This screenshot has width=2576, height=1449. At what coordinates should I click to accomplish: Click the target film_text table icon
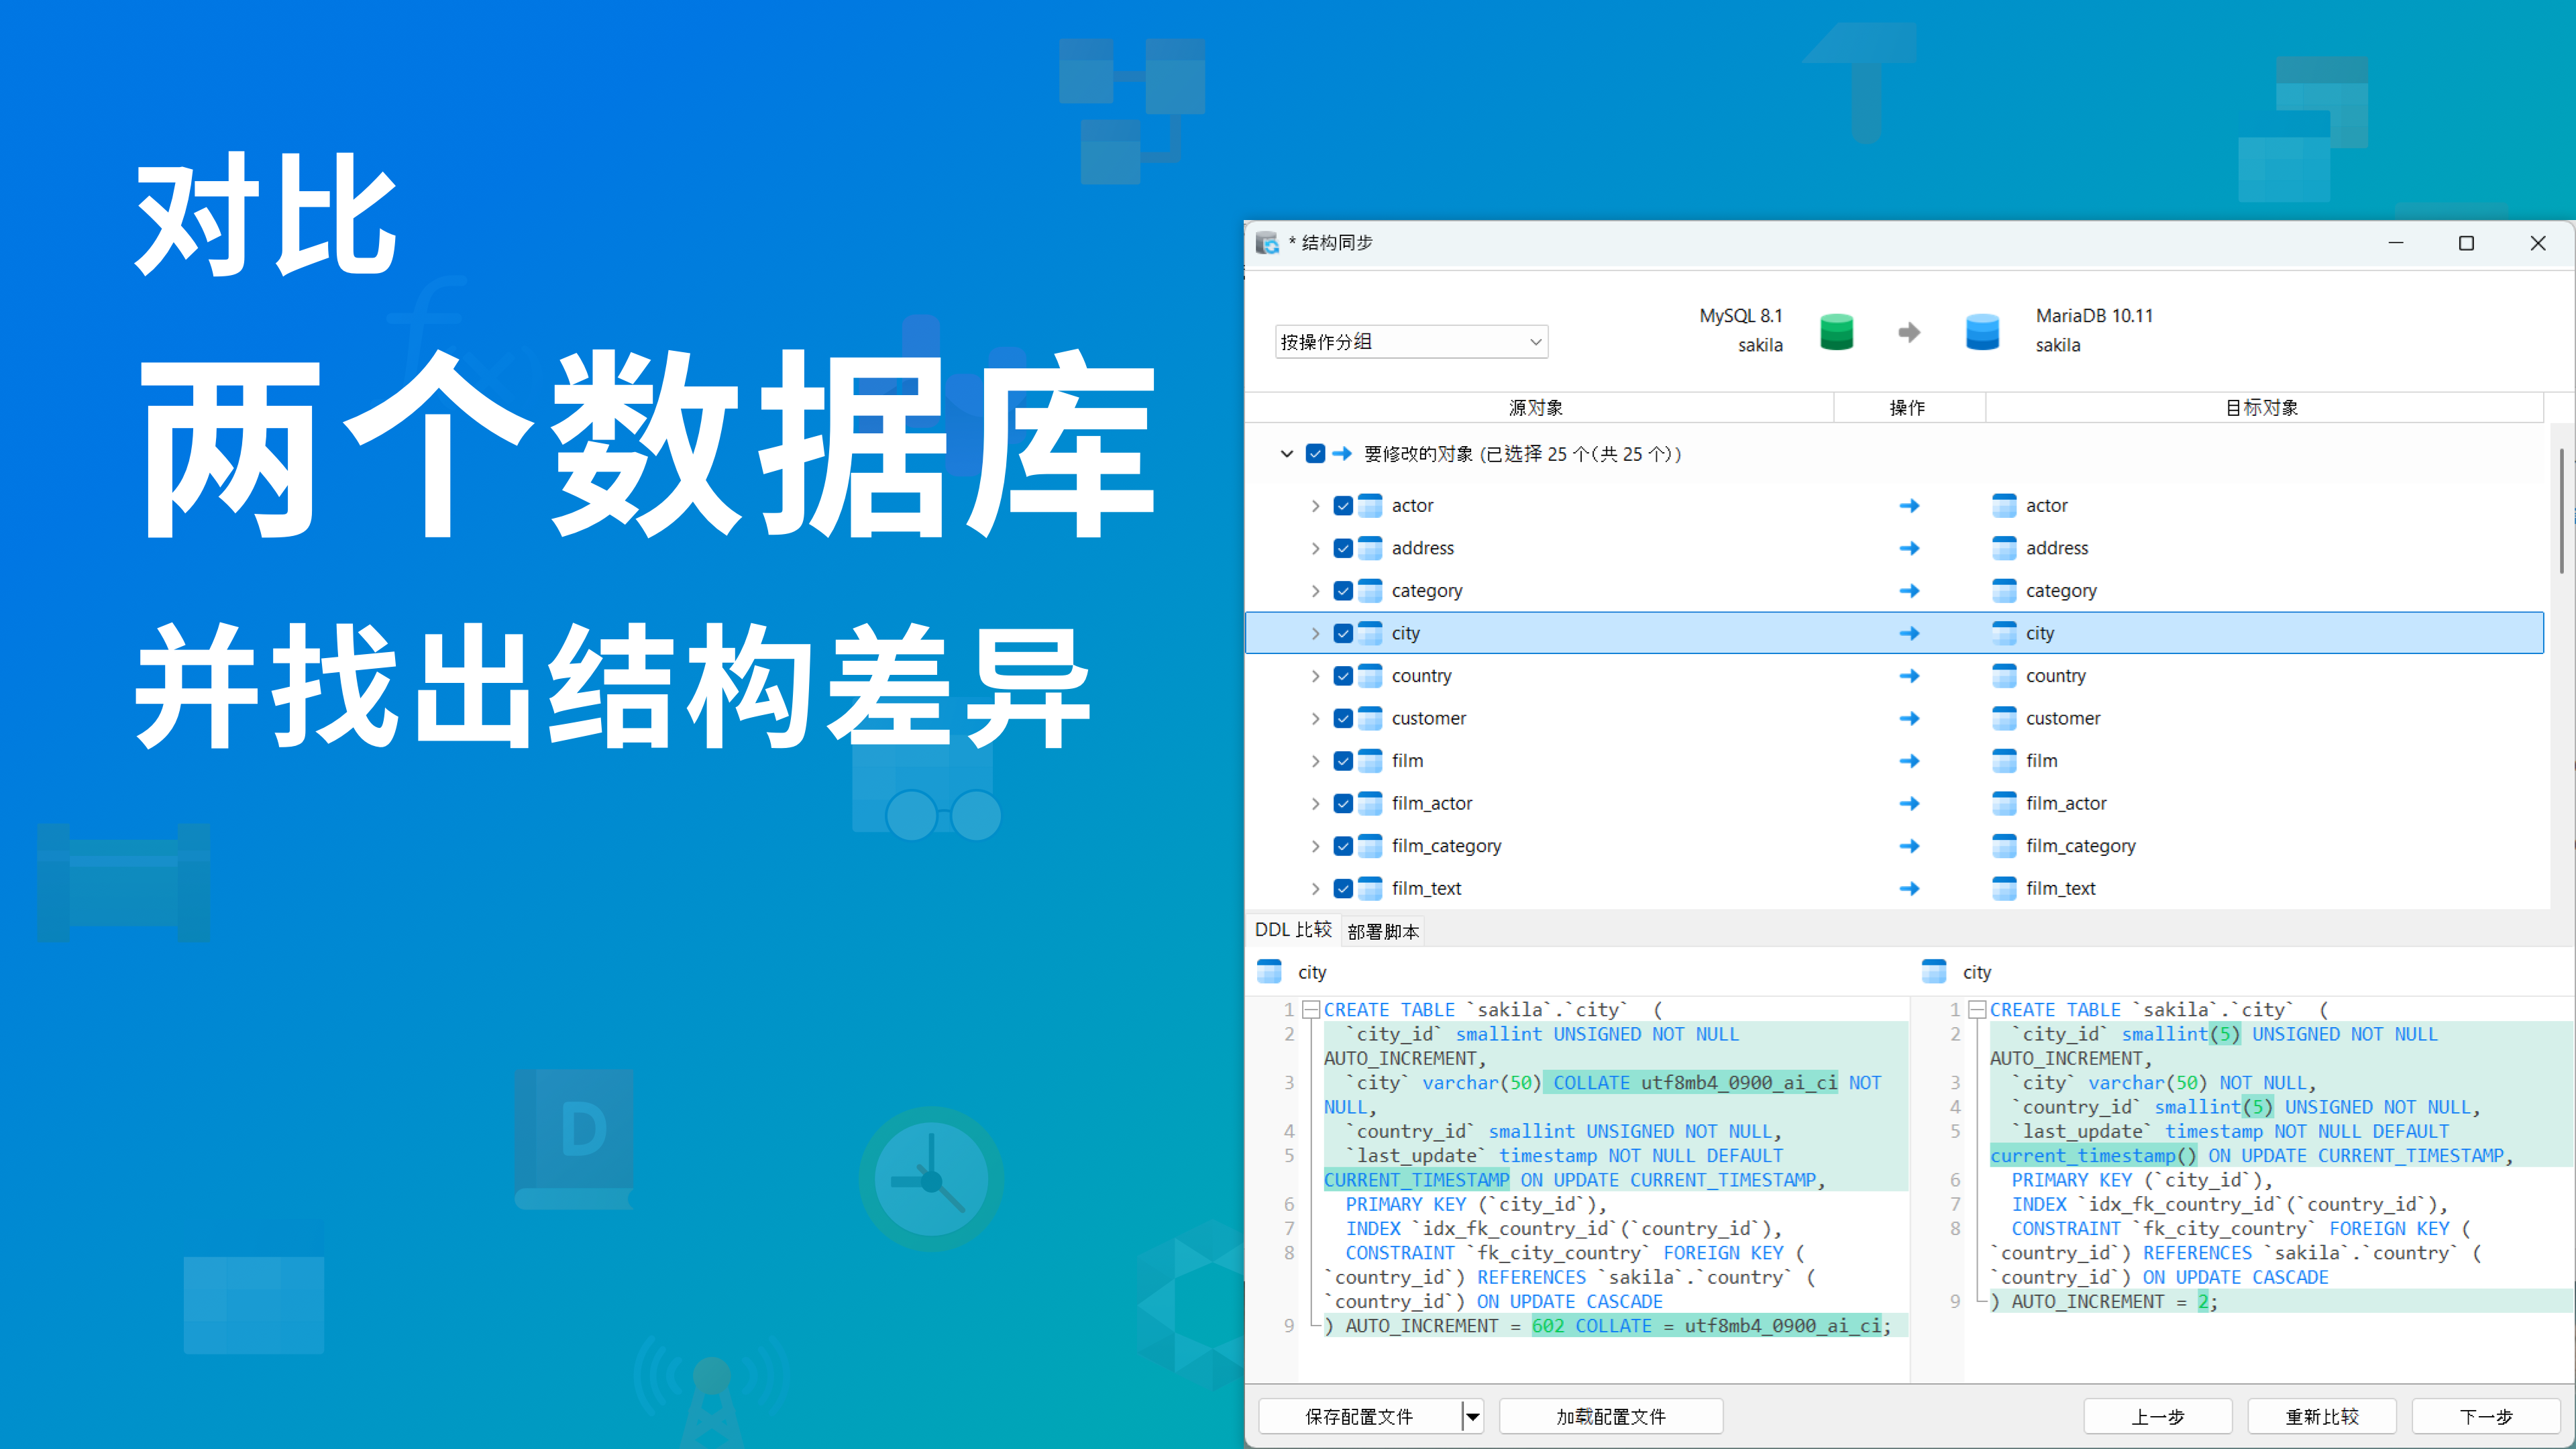[x=2004, y=888]
